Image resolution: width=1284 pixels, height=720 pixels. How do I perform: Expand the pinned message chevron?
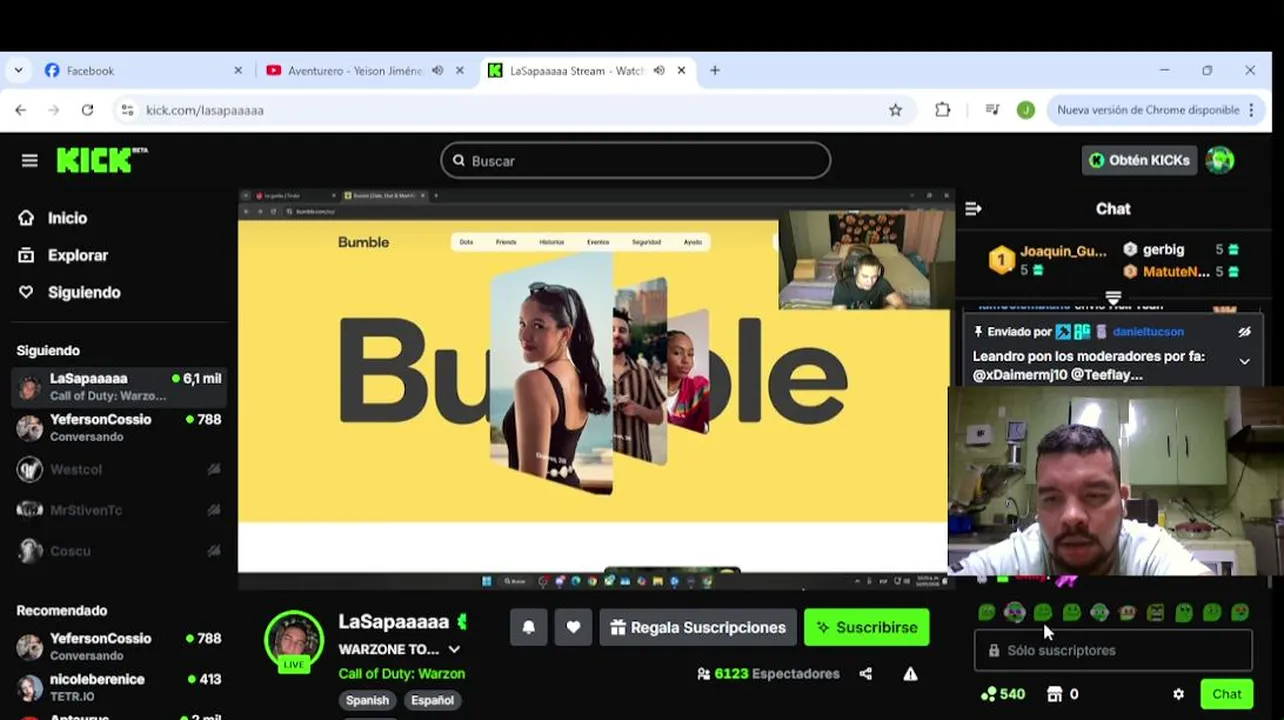click(1244, 361)
